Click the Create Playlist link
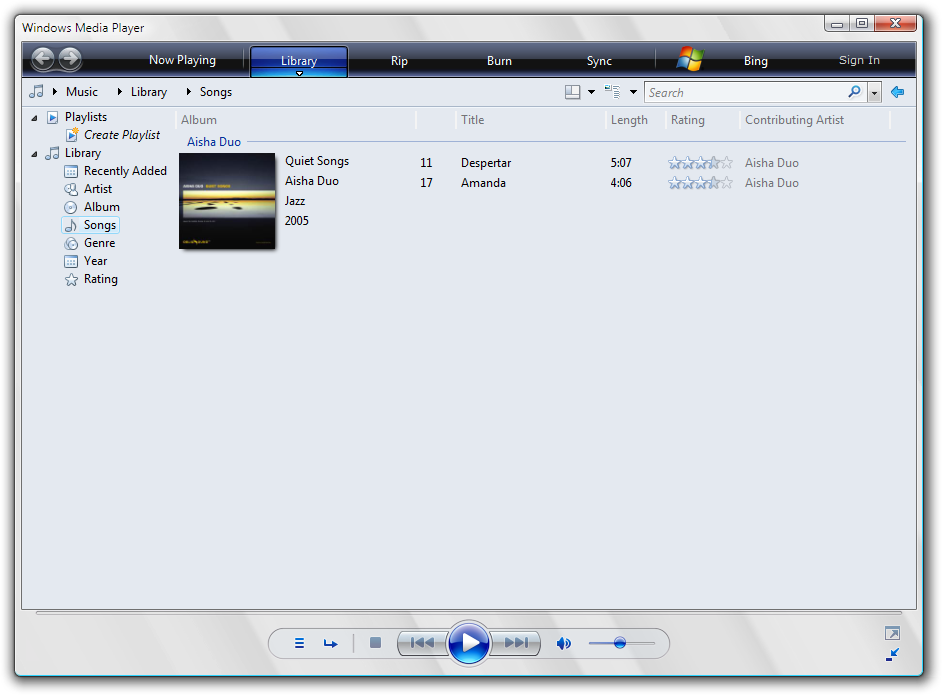Screen dimensions: 942x696 click(122, 135)
